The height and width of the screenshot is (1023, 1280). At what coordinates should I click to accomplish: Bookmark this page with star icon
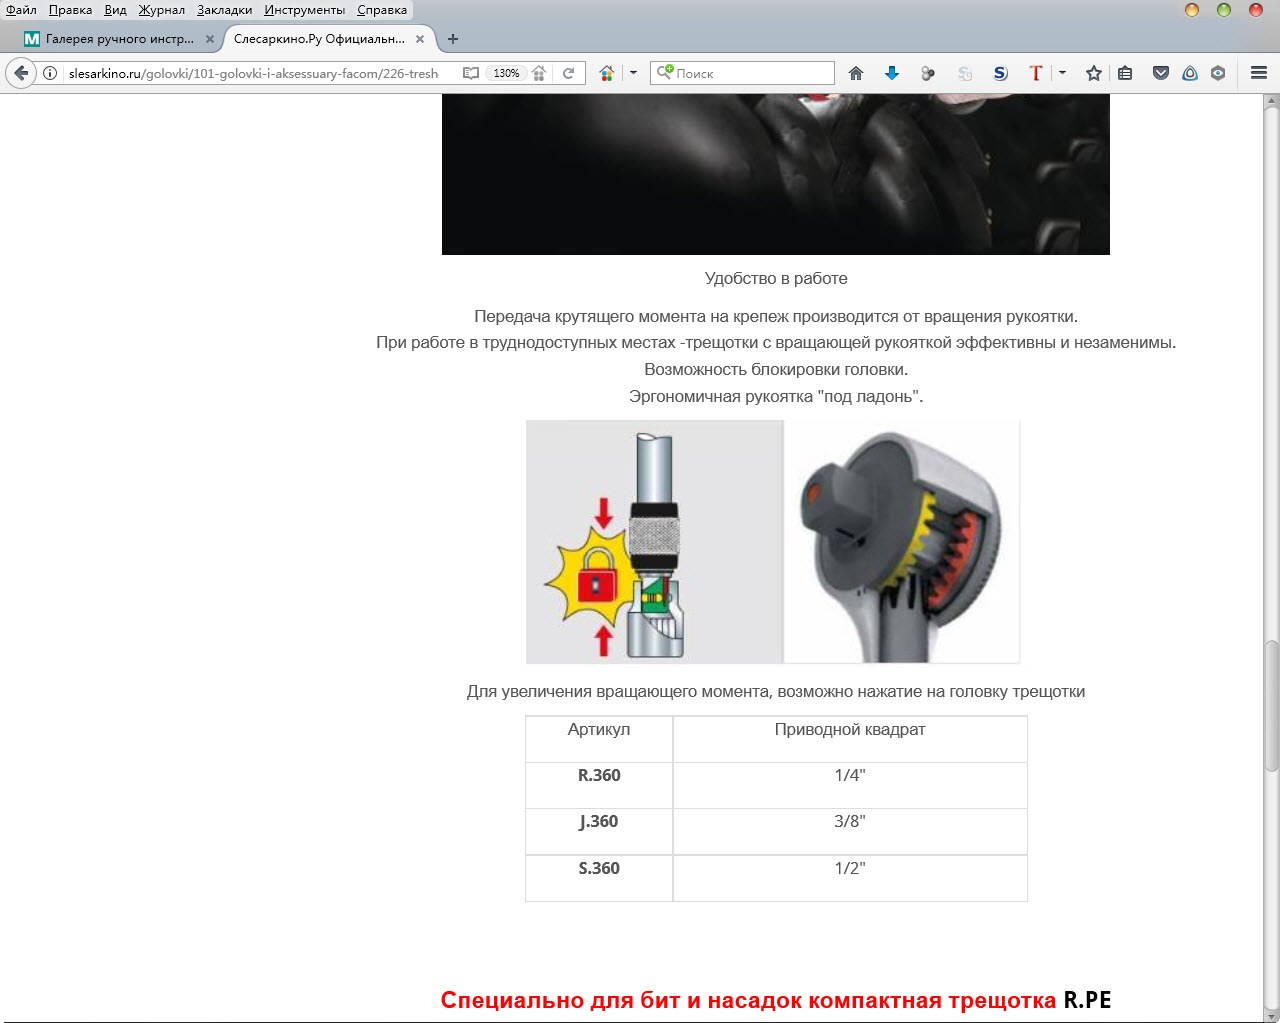[1094, 73]
